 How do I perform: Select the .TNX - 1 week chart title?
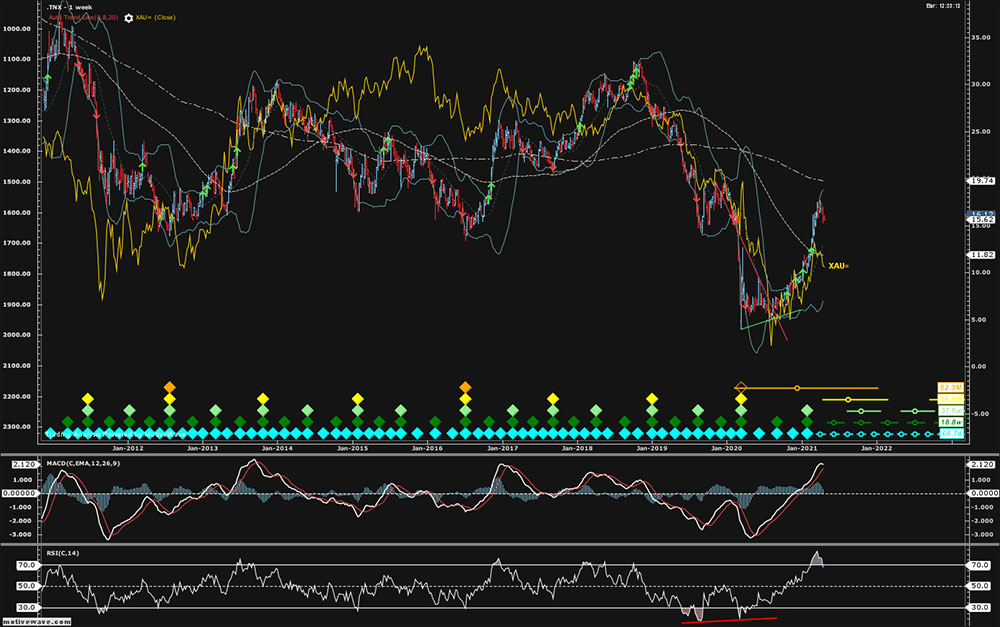[x=71, y=8]
